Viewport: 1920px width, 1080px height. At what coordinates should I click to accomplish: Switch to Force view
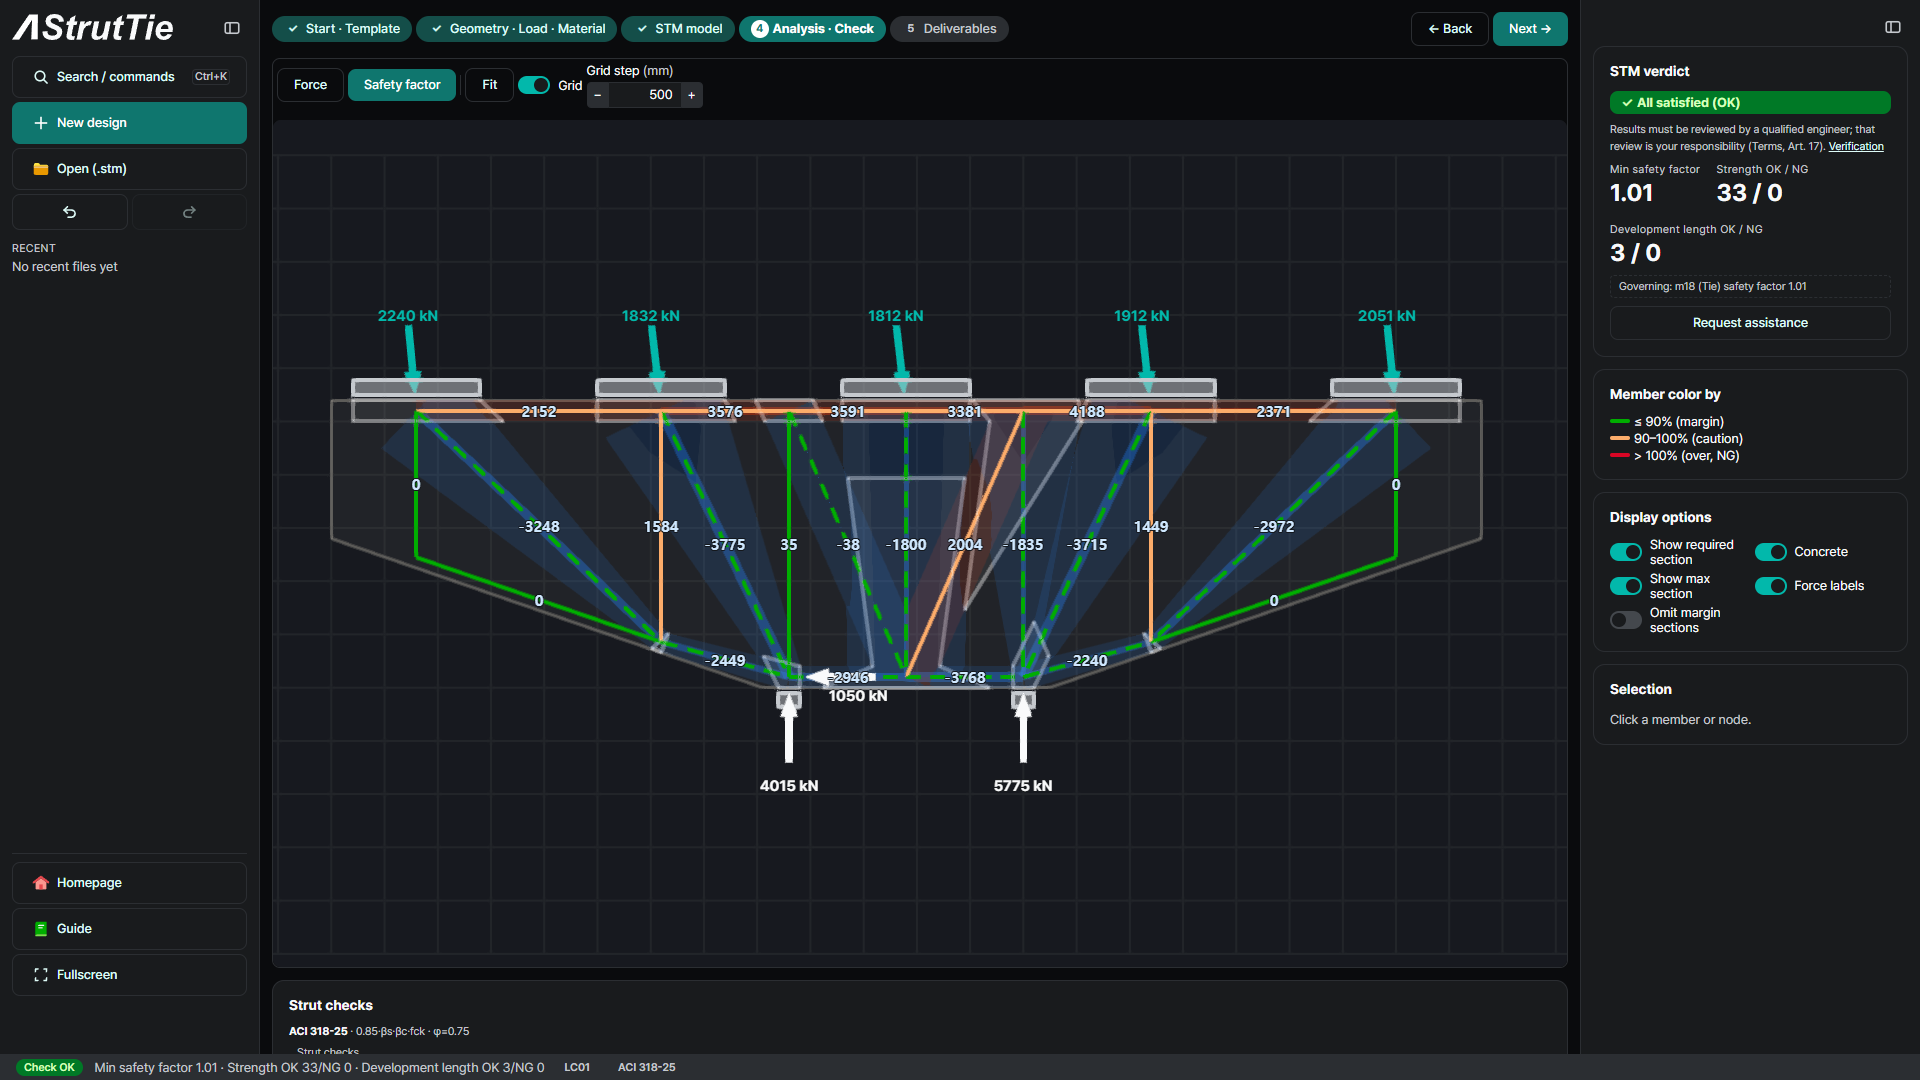[310, 85]
